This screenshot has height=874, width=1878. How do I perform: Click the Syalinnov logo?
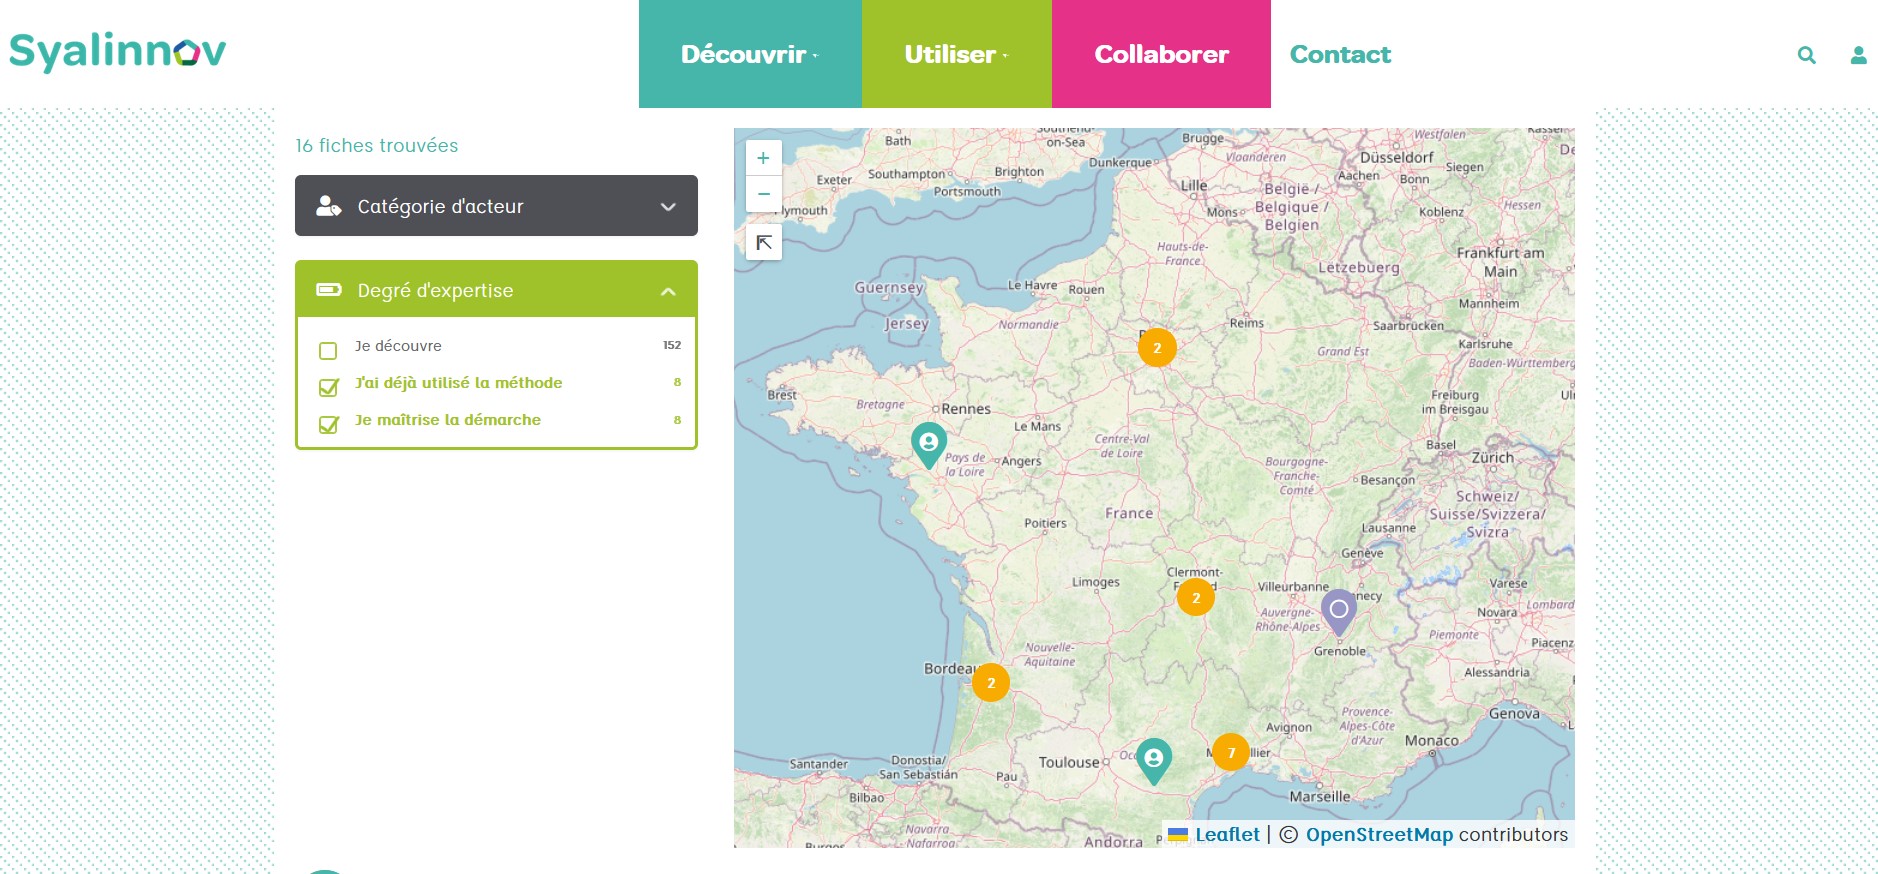(x=118, y=51)
